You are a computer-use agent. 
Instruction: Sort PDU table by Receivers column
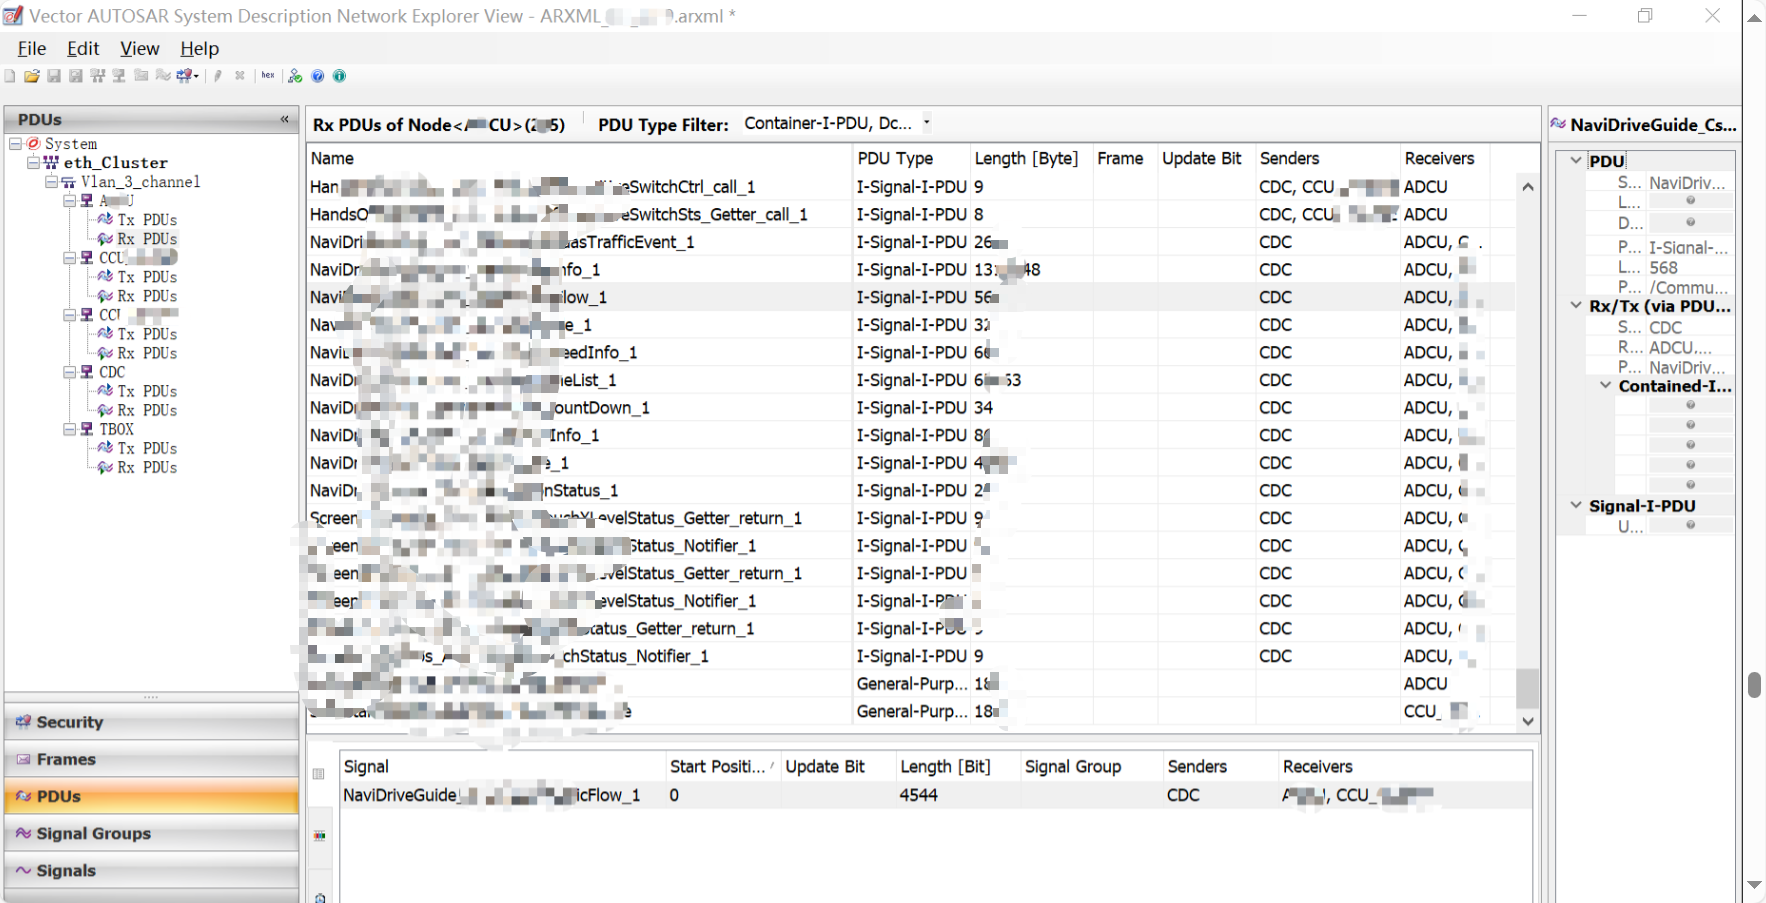(1444, 158)
